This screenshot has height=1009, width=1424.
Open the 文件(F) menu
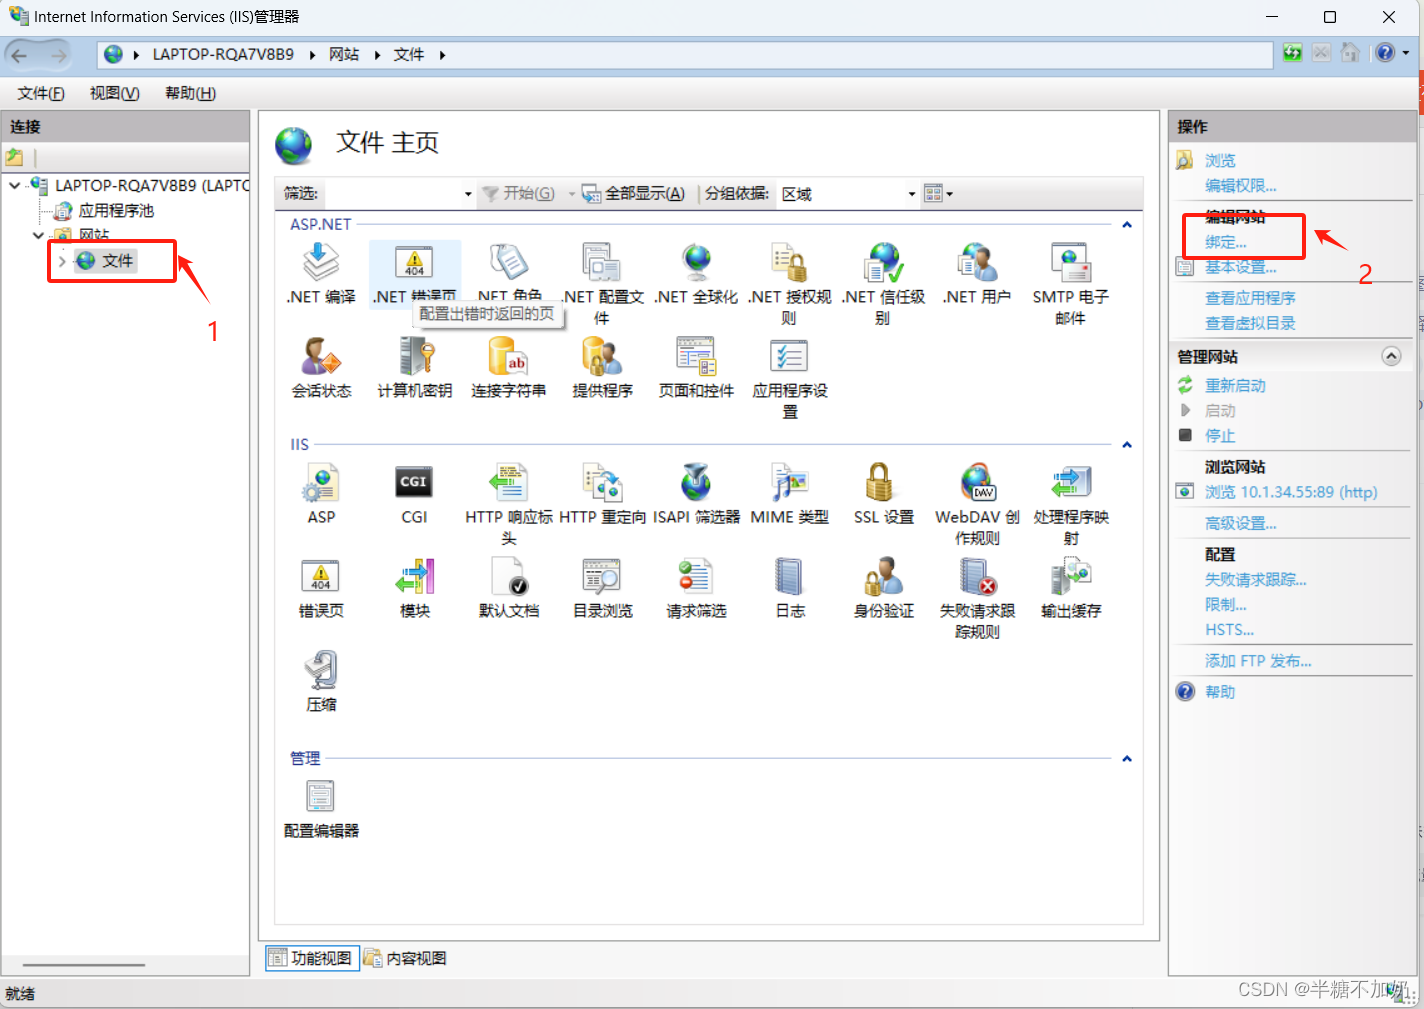point(41,93)
